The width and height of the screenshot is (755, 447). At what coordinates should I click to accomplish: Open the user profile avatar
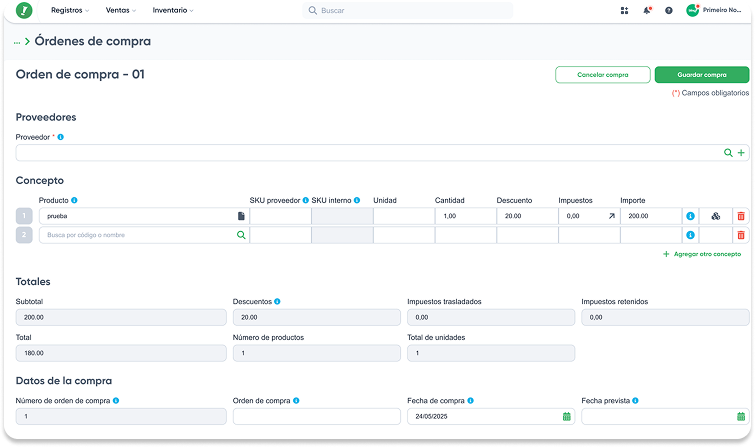pyautogui.click(x=692, y=10)
